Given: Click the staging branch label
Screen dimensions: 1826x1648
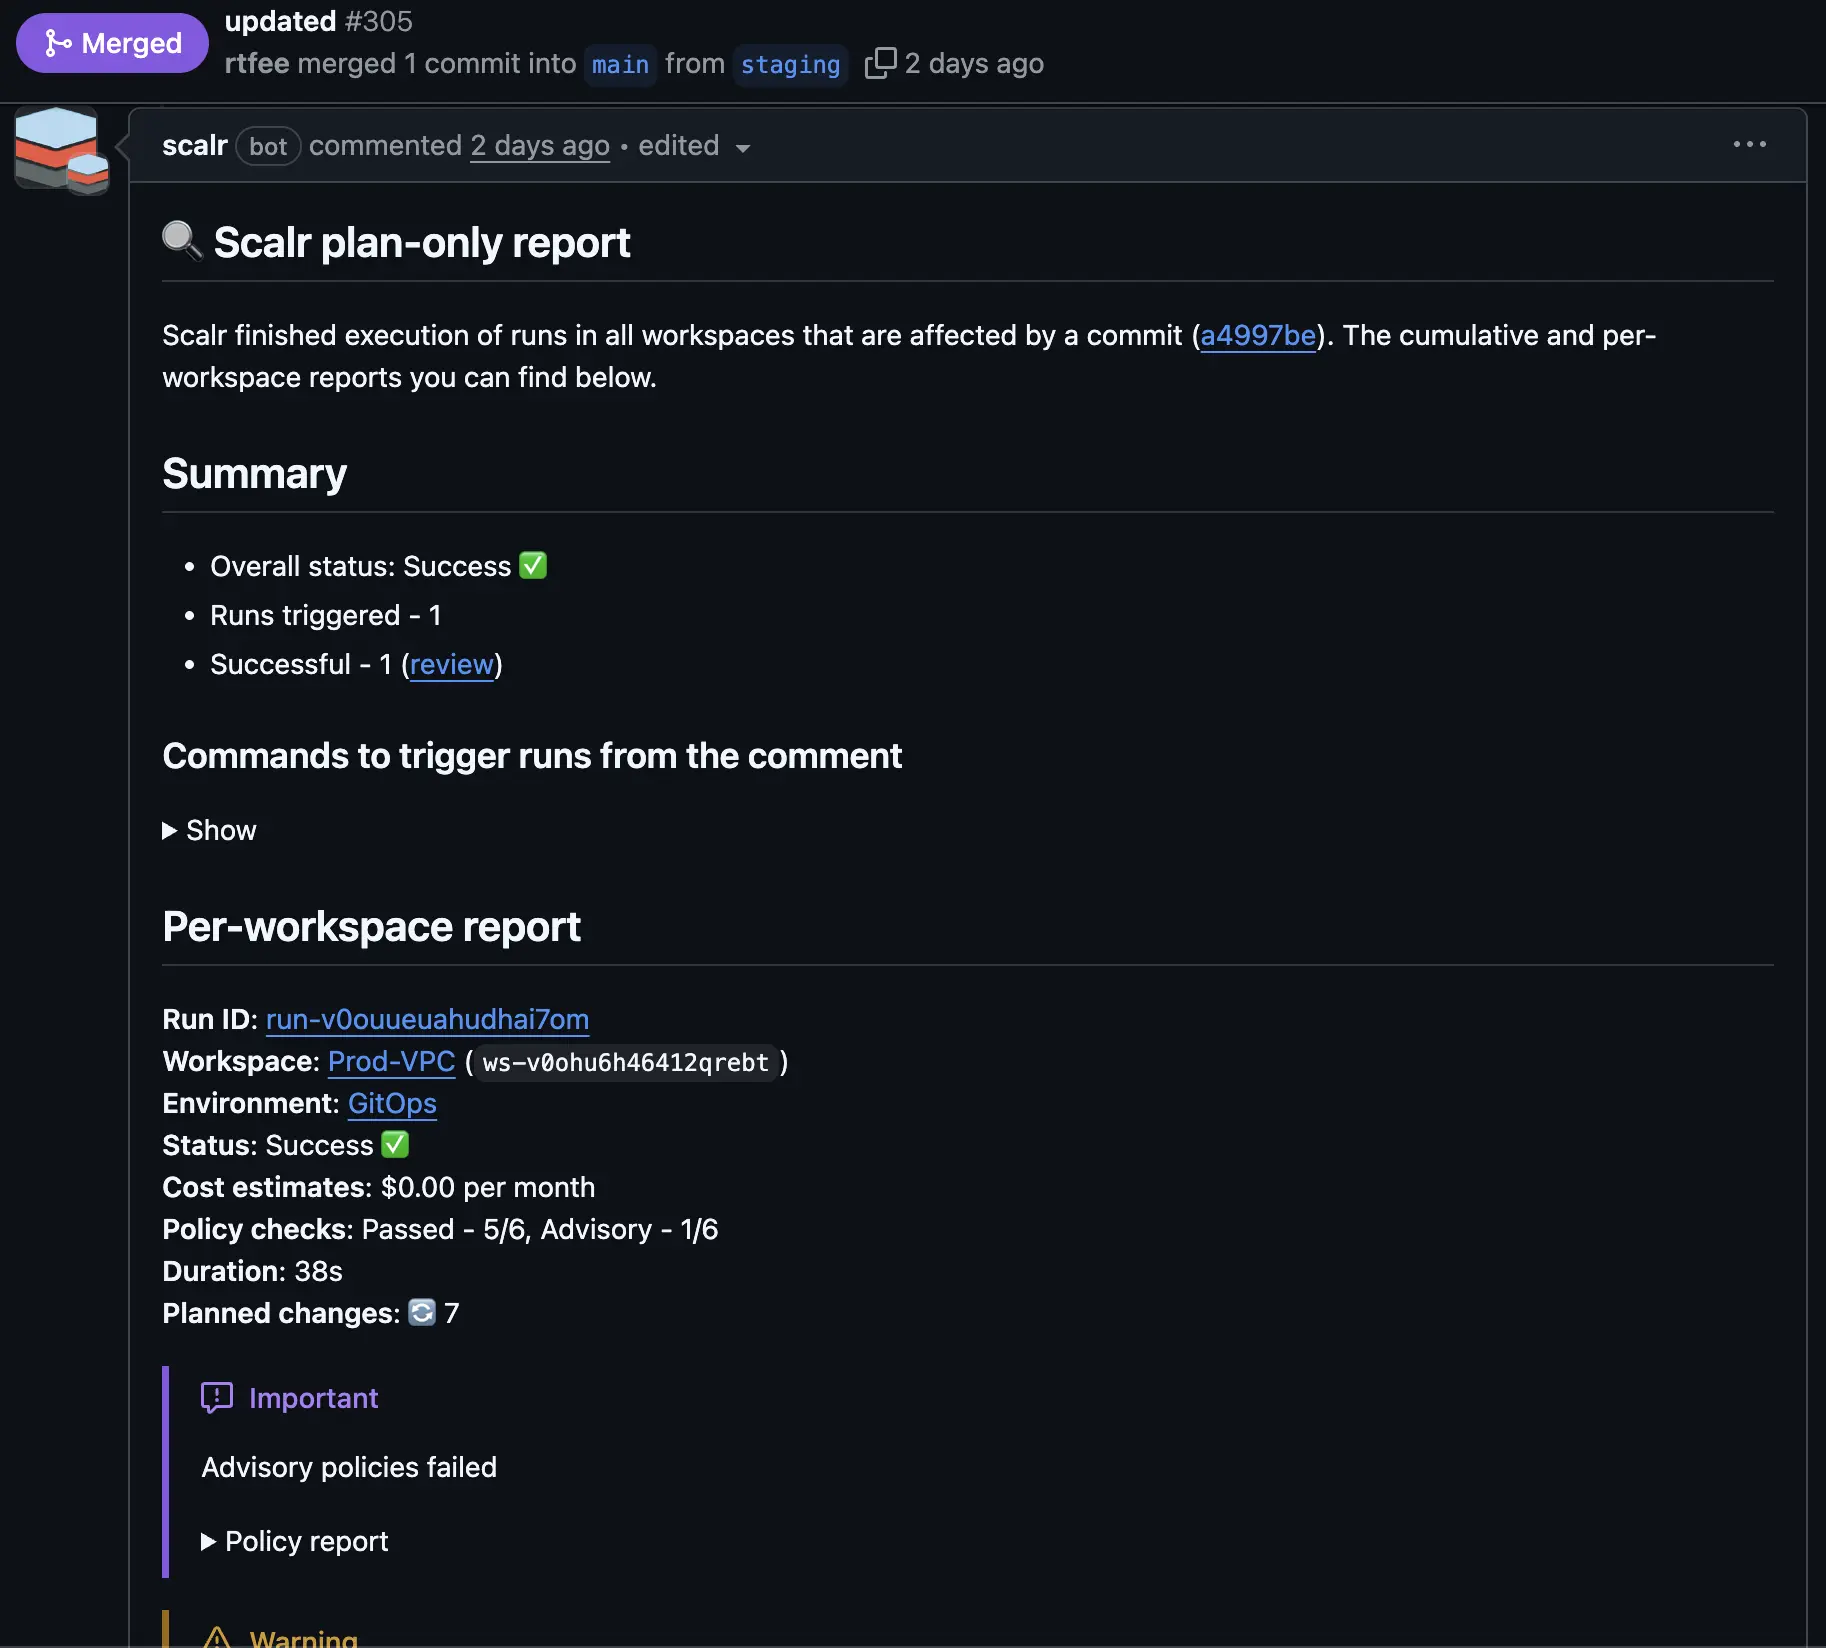Looking at the screenshot, I should [790, 65].
